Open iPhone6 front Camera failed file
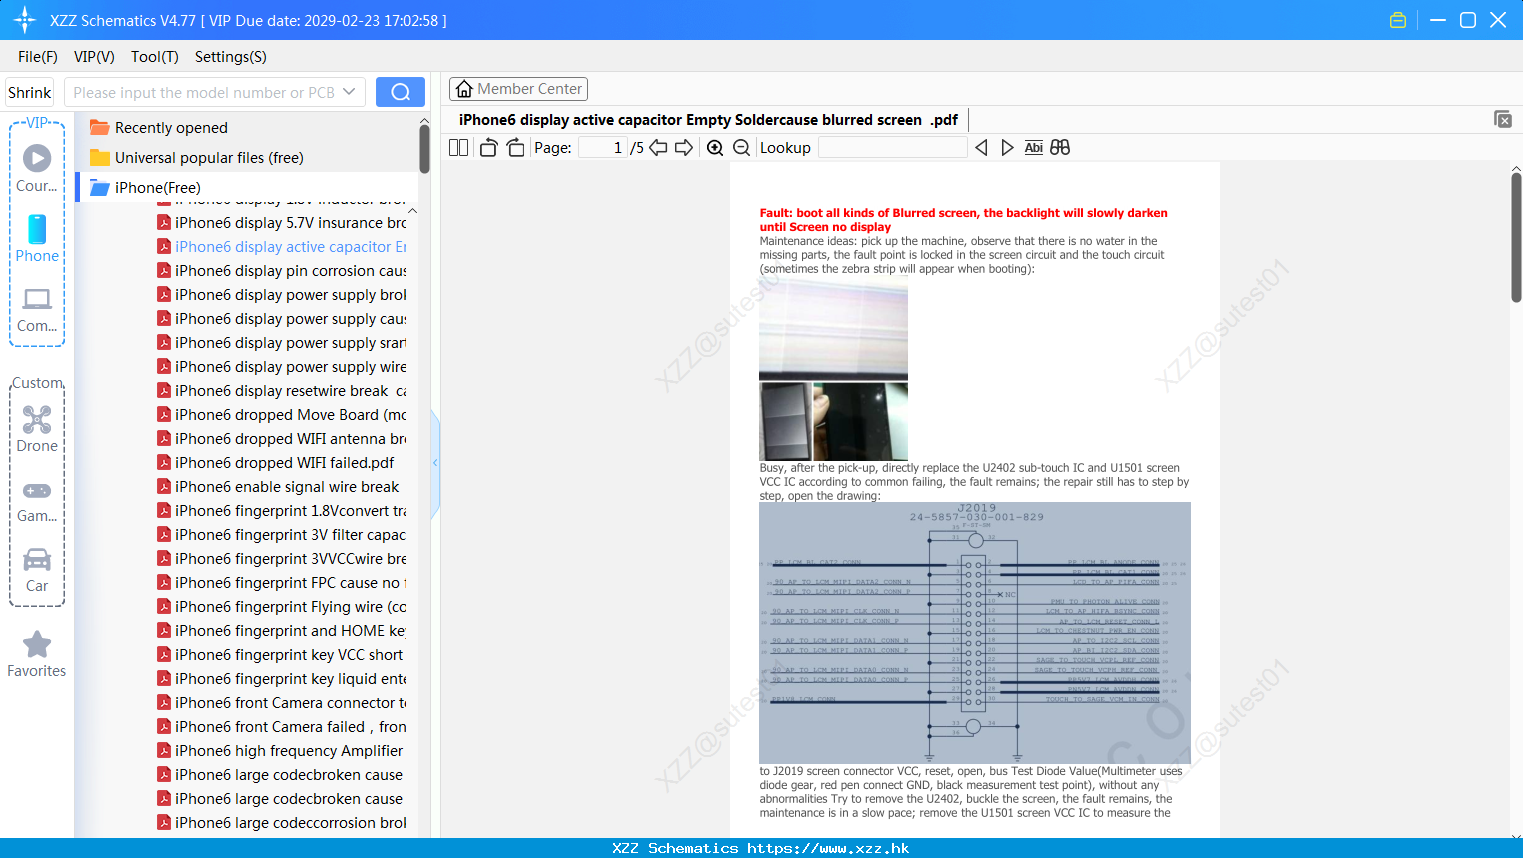This screenshot has height=858, width=1523. click(282, 727)
